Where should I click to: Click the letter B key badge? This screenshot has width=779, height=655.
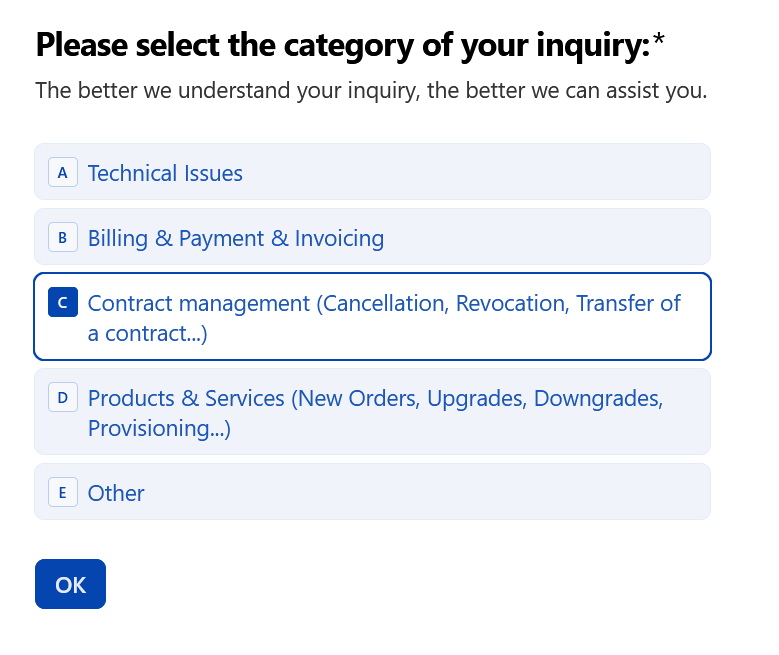62,238
